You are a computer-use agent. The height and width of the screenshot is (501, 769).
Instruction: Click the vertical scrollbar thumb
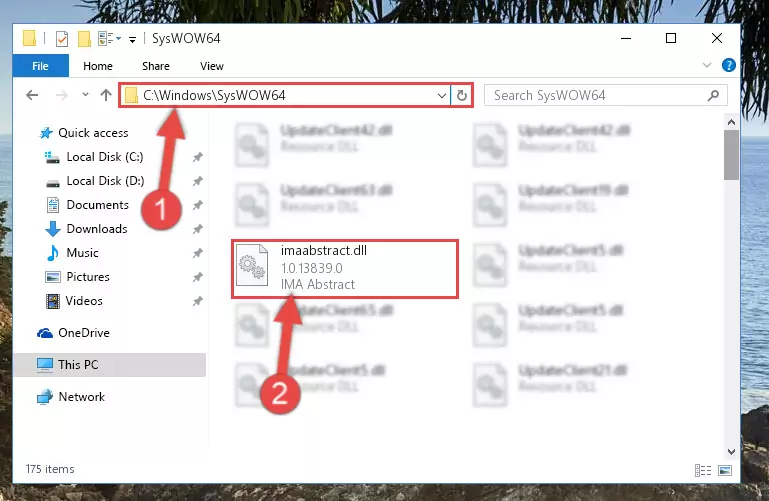tap(731, 155)
